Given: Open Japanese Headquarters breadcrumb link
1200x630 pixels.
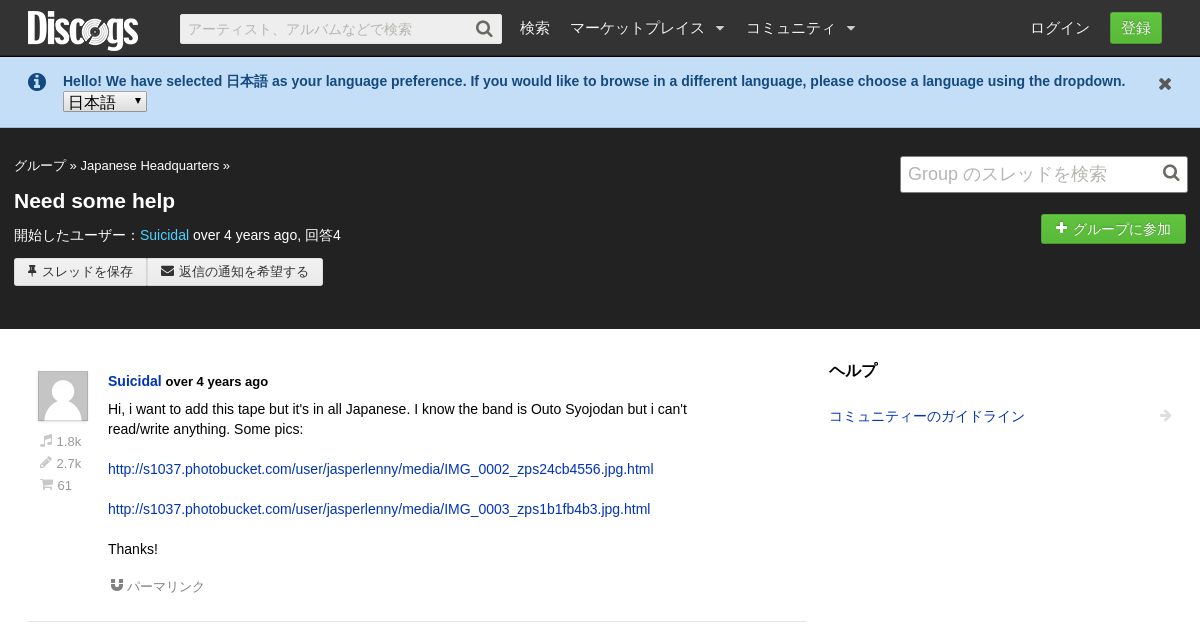Looking at the screenshot, I should [x=150, y=166].
